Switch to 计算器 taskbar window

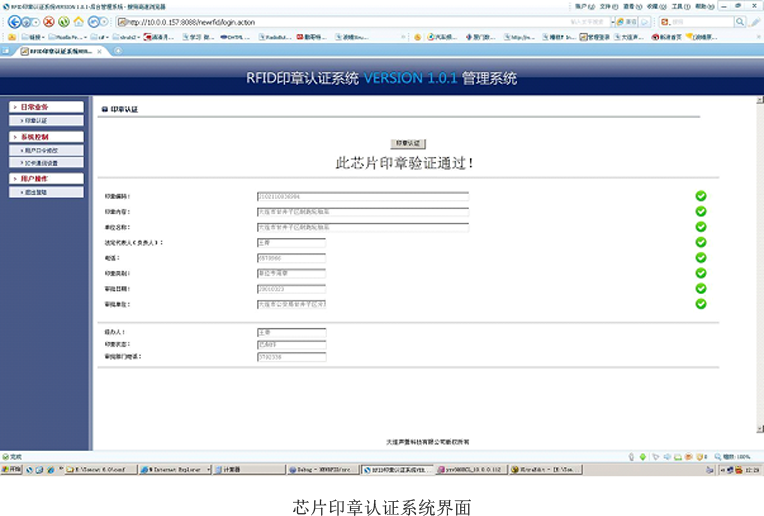[x=249, y=470]
